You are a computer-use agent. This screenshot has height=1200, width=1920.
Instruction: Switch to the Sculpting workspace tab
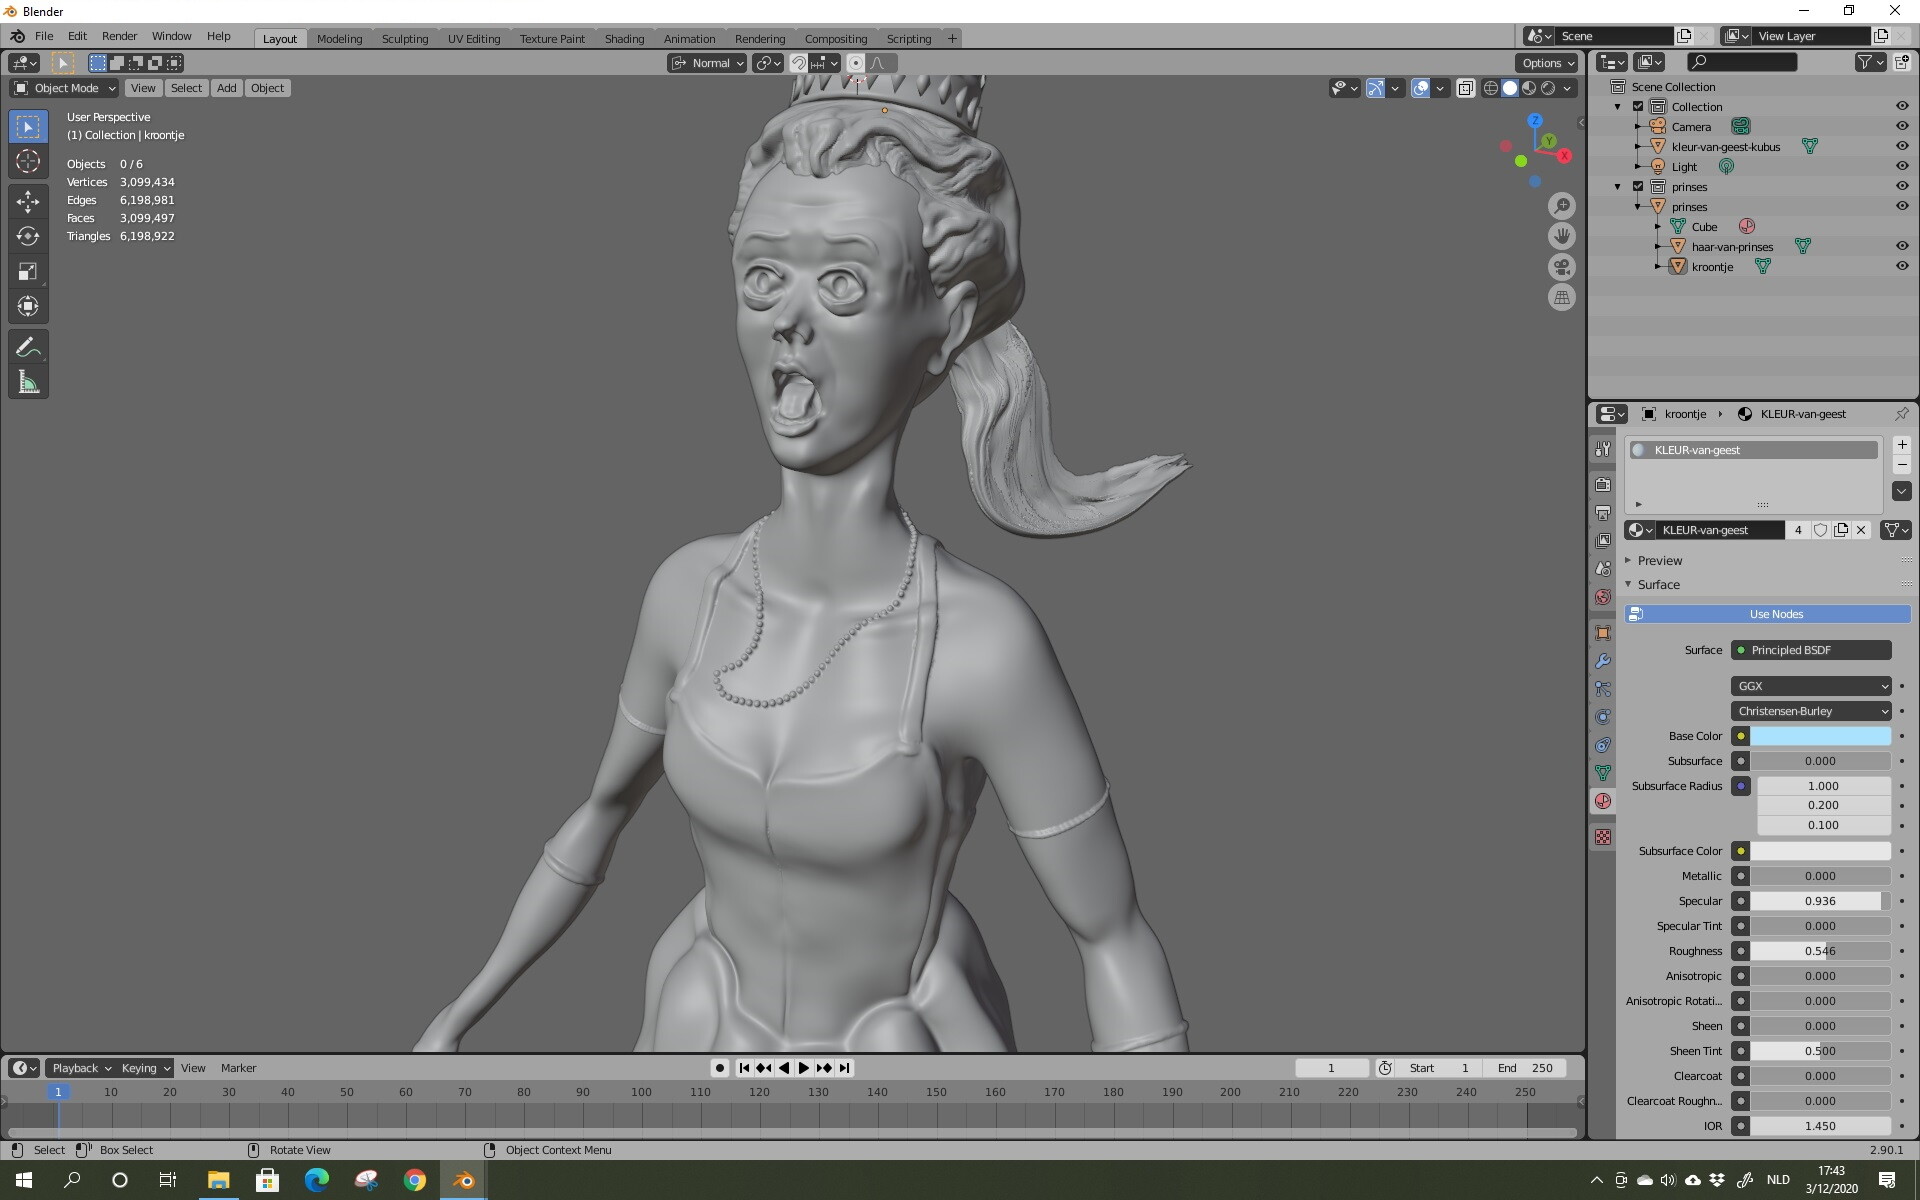tap(404, 38)
